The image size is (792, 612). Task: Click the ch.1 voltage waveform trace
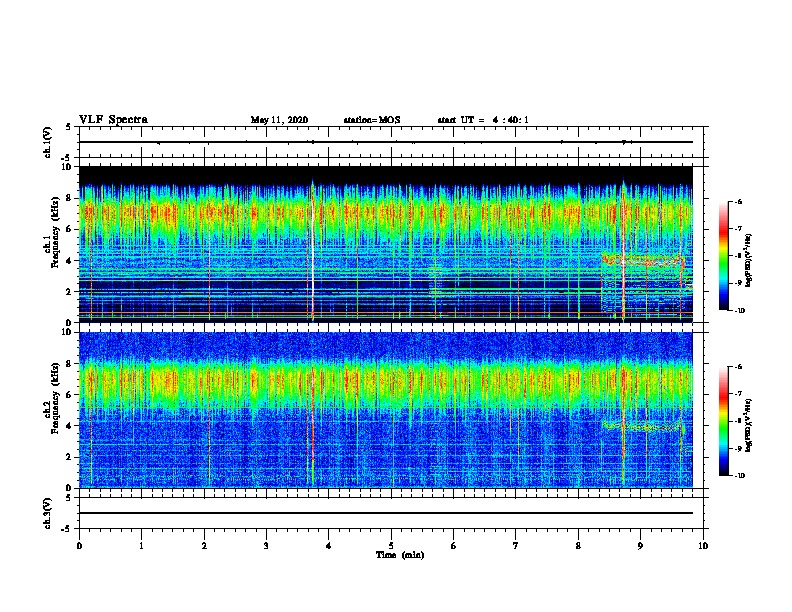pyautogui.click(x=386, y=142)
